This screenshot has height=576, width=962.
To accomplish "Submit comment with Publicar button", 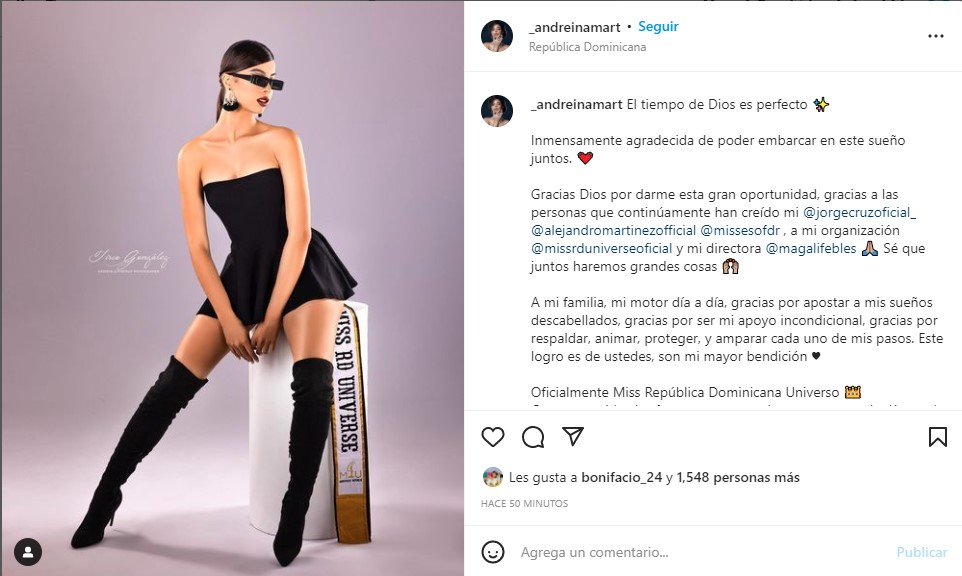I will click(922, 552).
